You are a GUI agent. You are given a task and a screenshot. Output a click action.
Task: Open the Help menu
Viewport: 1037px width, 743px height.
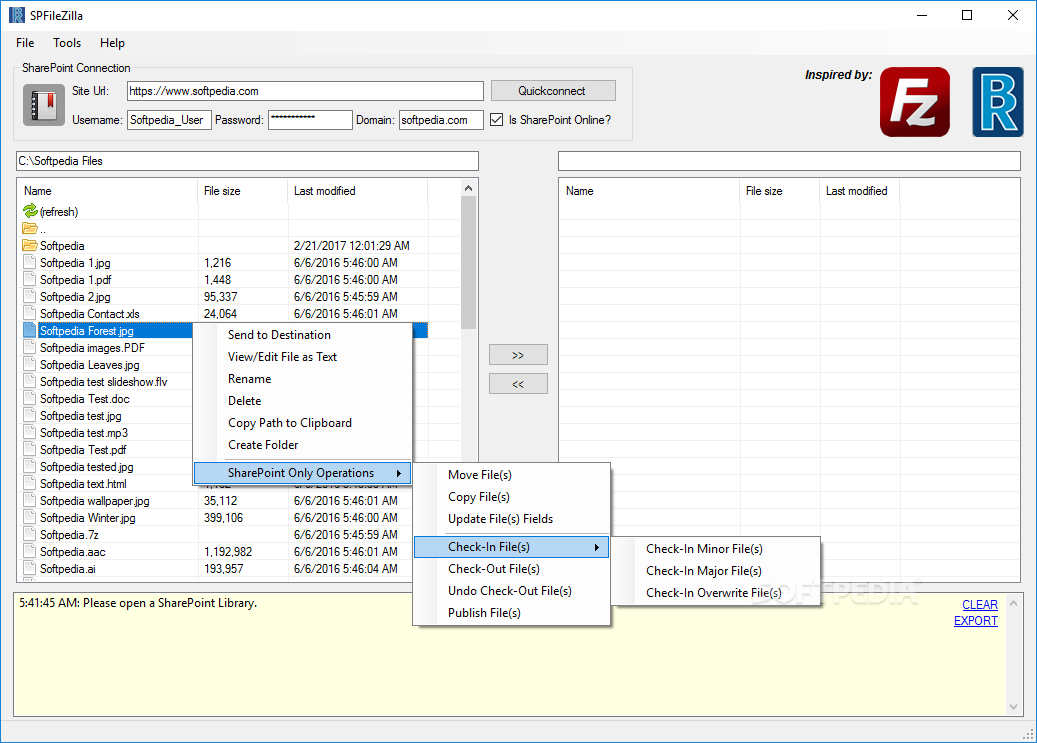pyautogui.click(x=112, y=43)
